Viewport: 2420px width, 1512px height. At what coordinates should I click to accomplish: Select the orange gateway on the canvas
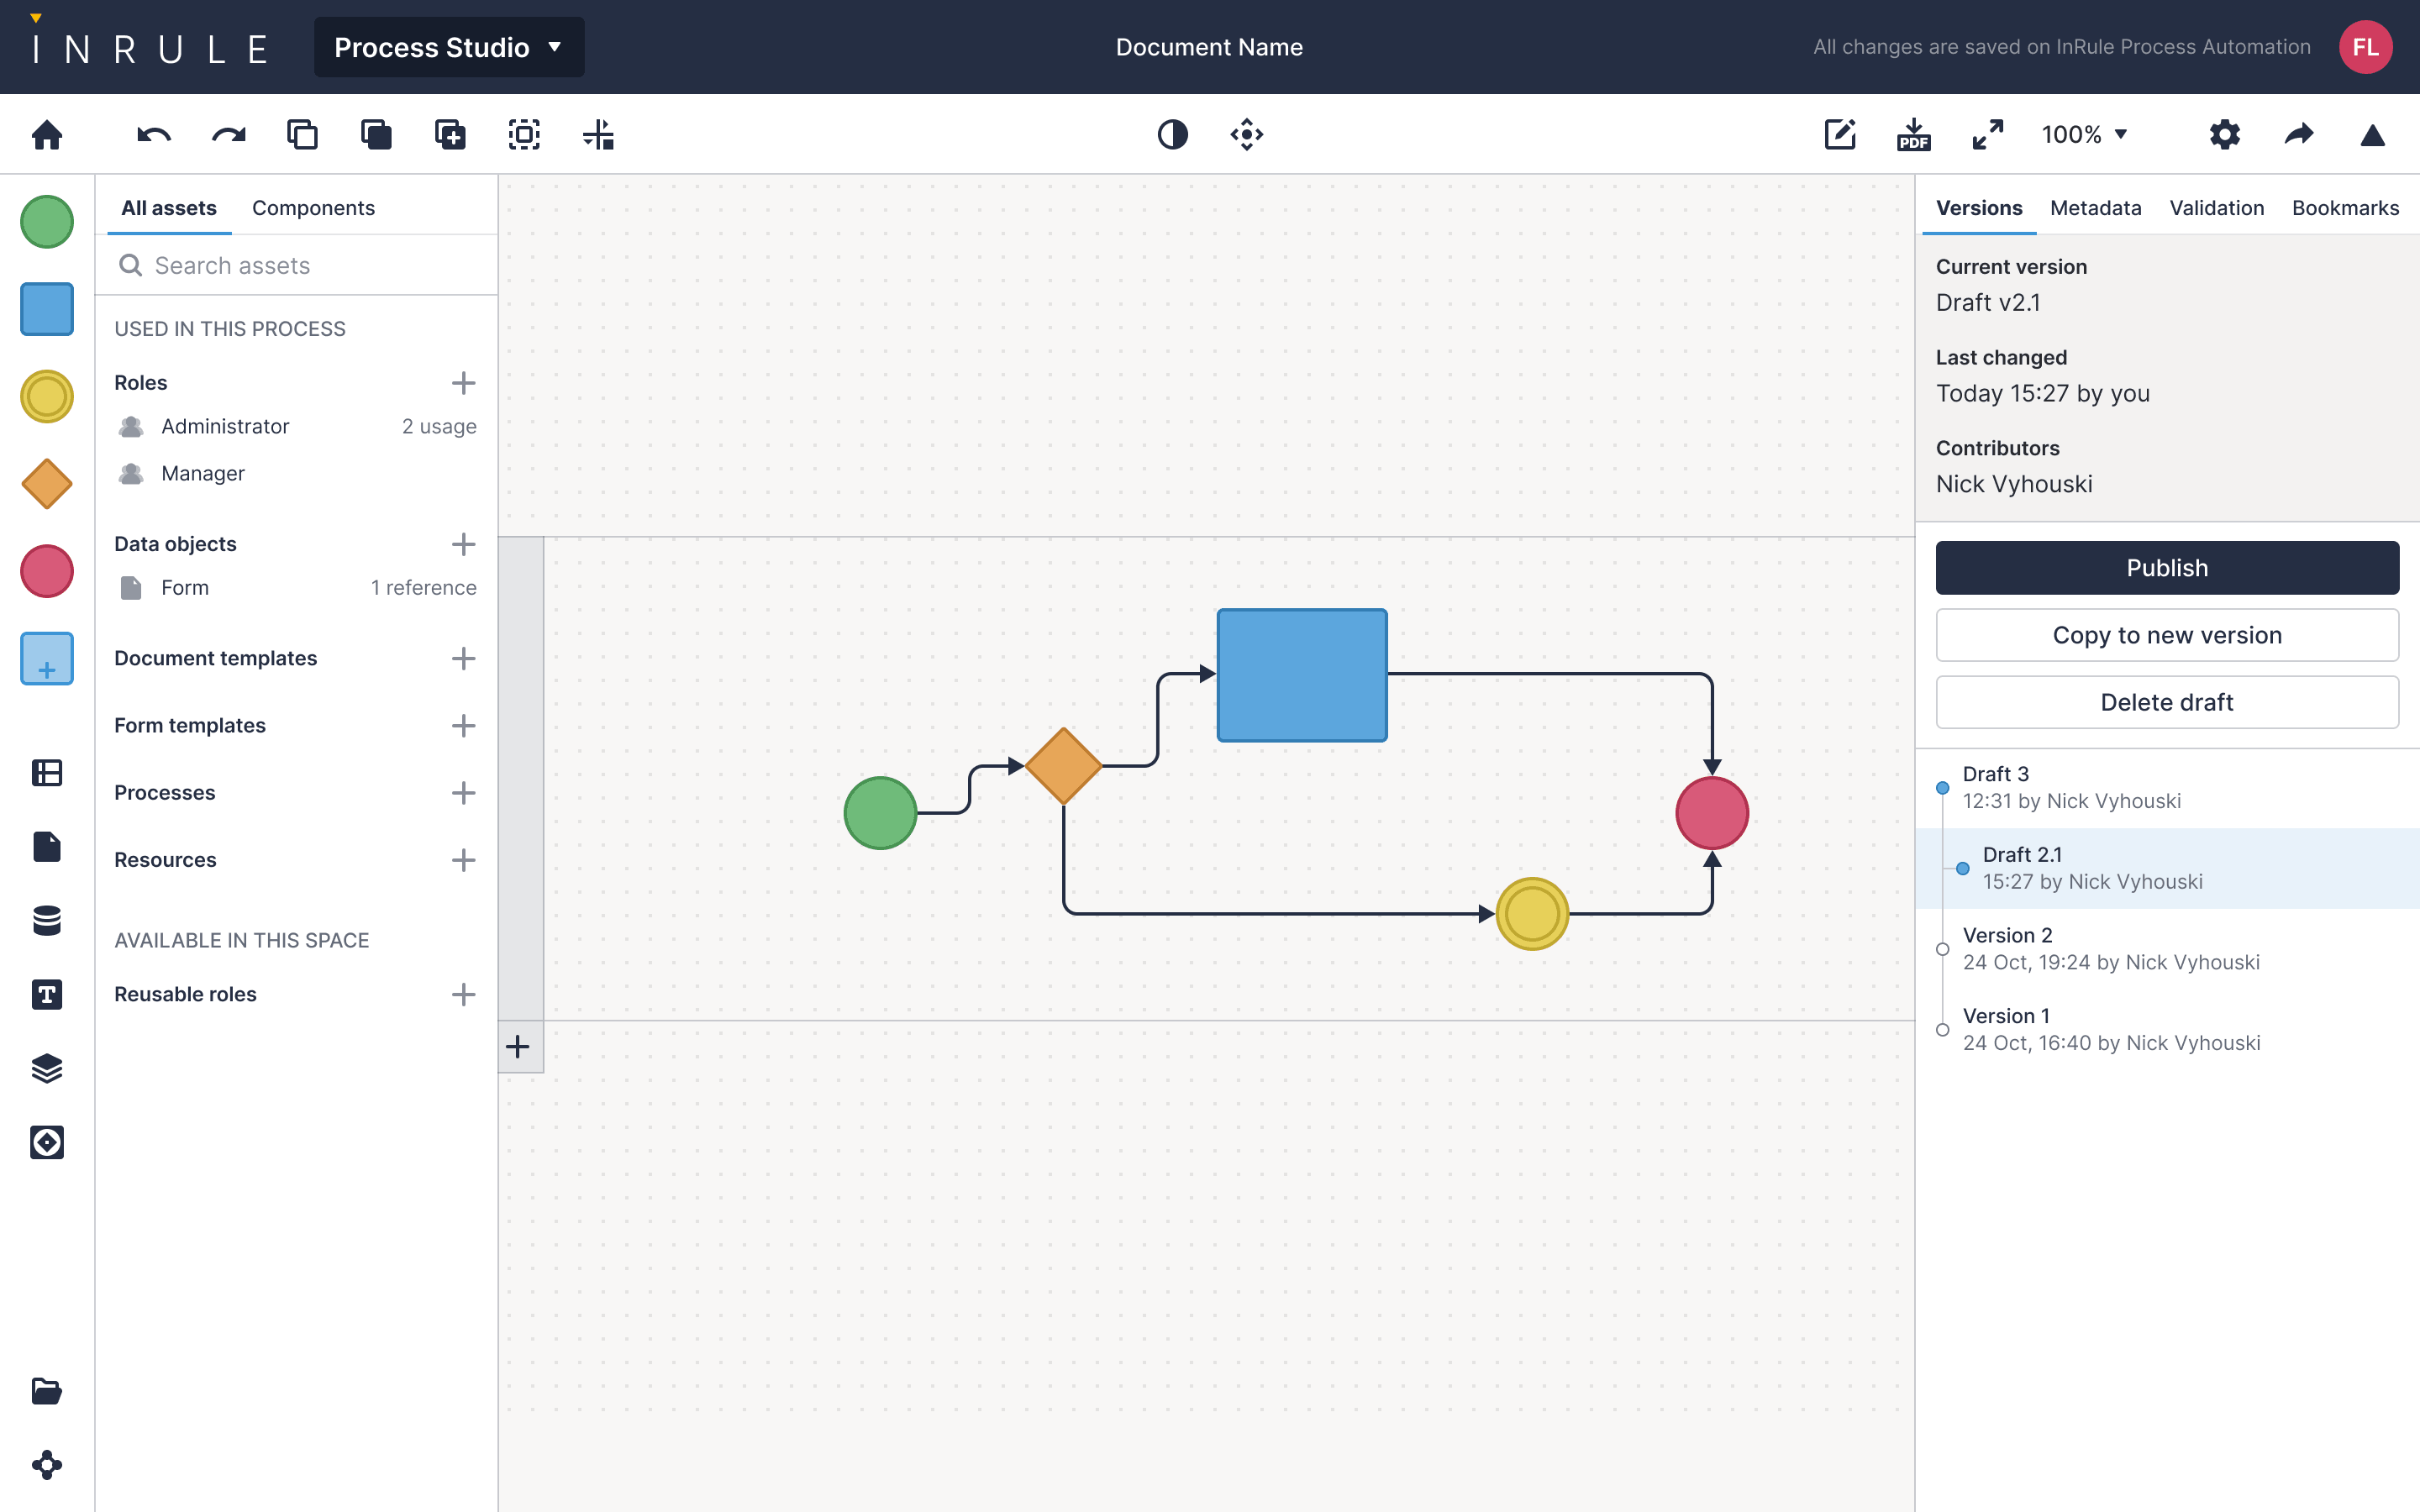1063,766
